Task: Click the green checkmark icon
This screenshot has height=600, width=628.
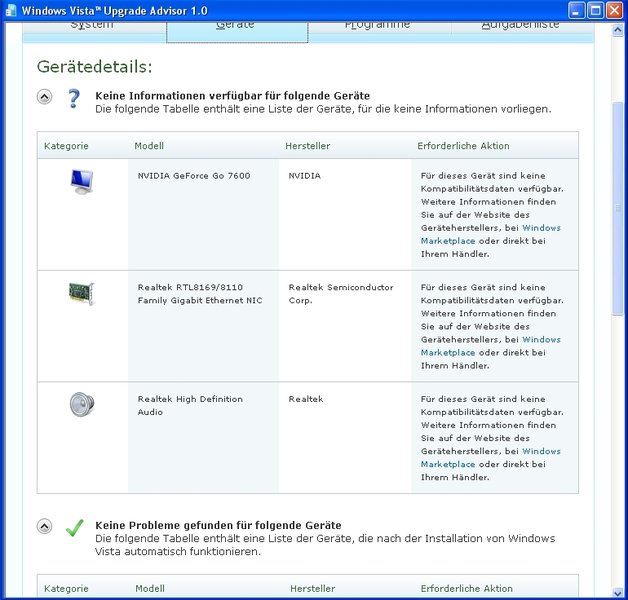Action: click(x=74, y=528)
